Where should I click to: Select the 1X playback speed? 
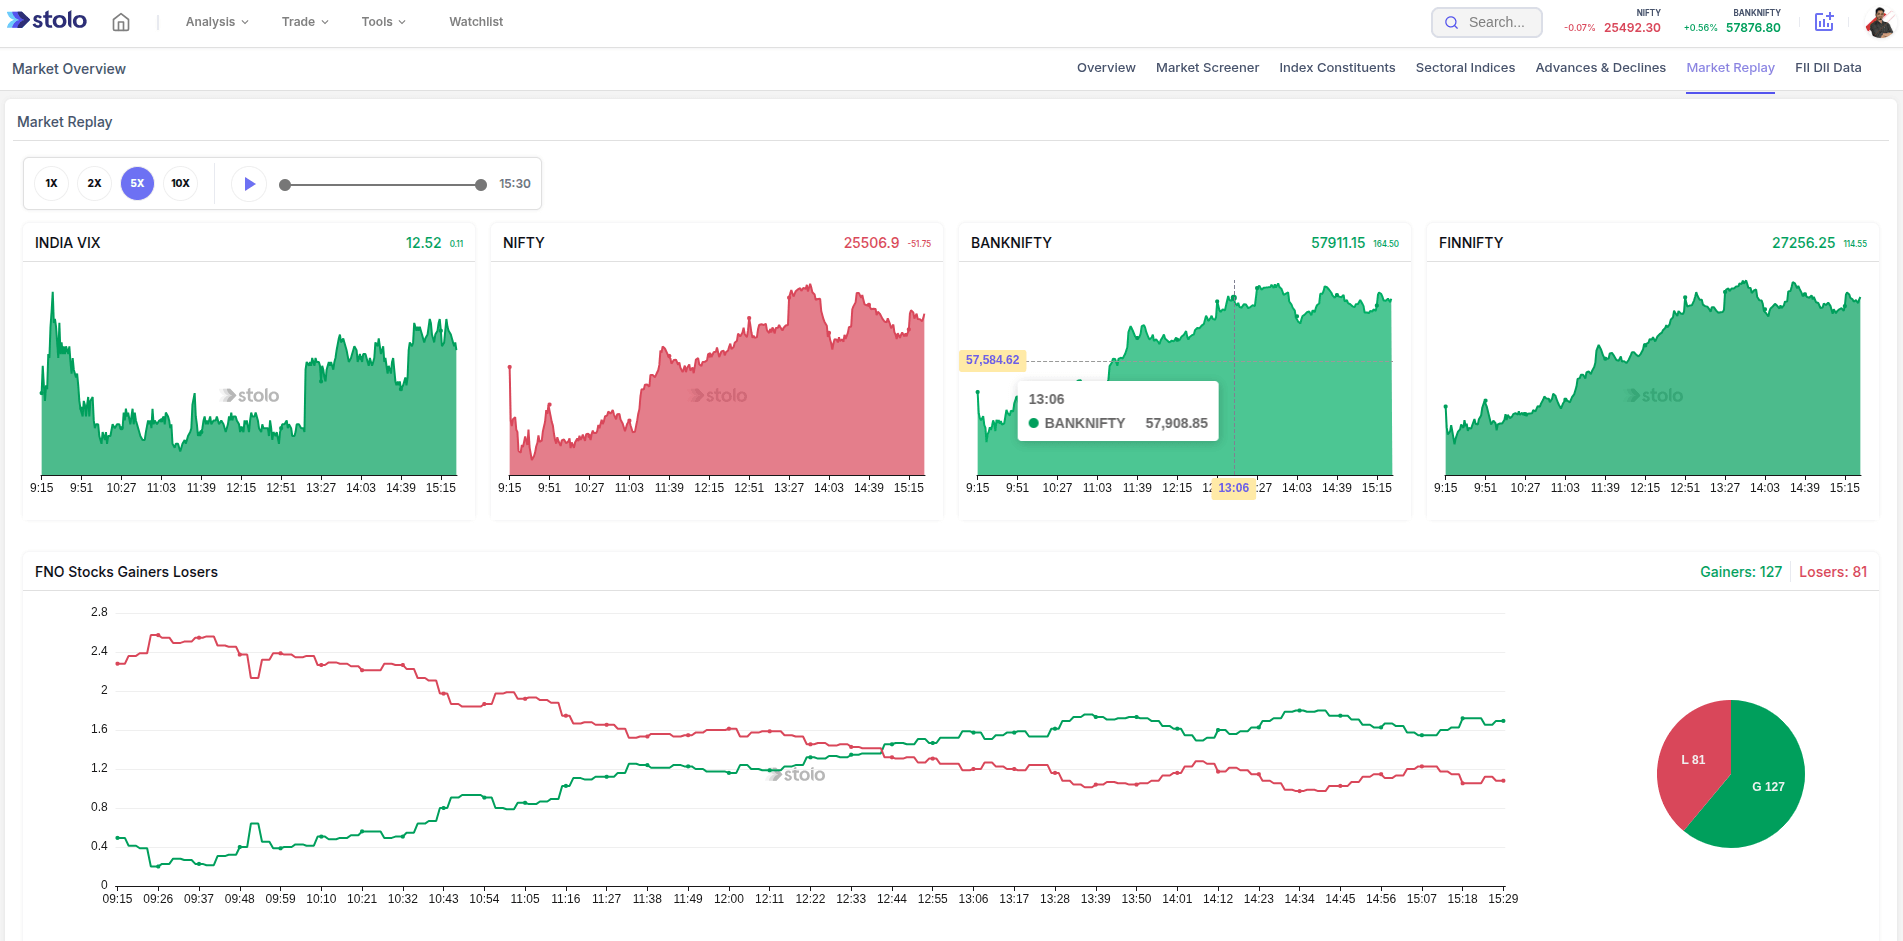(x=51, y=183)
